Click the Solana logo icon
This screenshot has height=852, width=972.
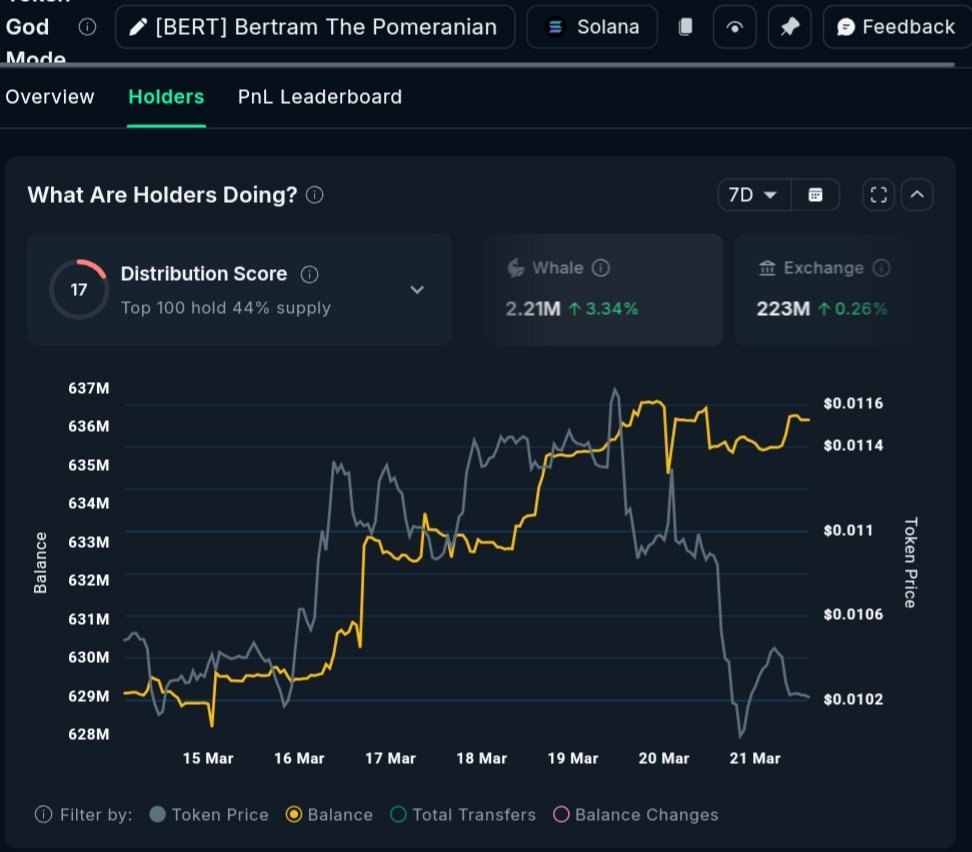[555, 27]
